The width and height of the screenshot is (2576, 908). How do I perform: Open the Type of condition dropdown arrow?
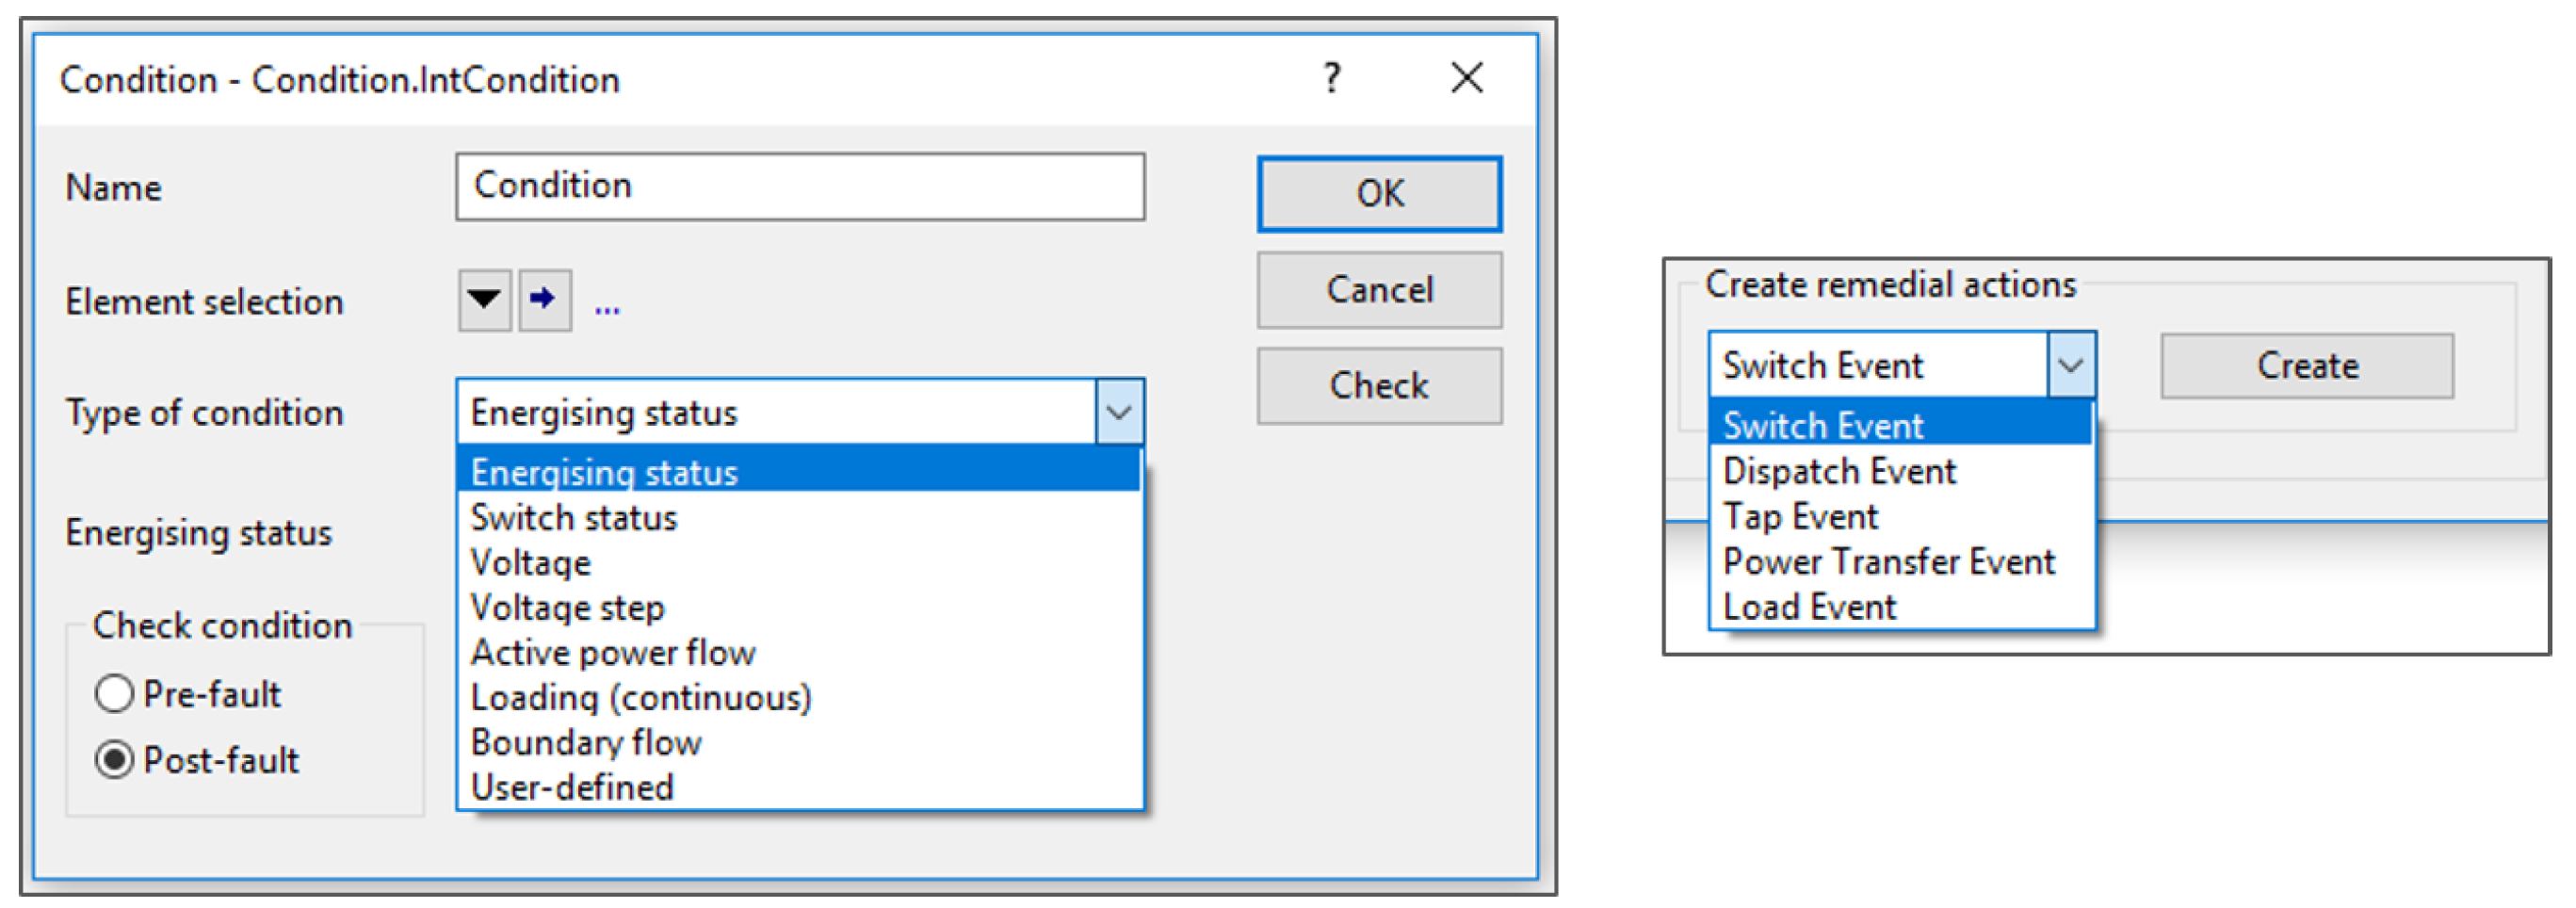1119,412
